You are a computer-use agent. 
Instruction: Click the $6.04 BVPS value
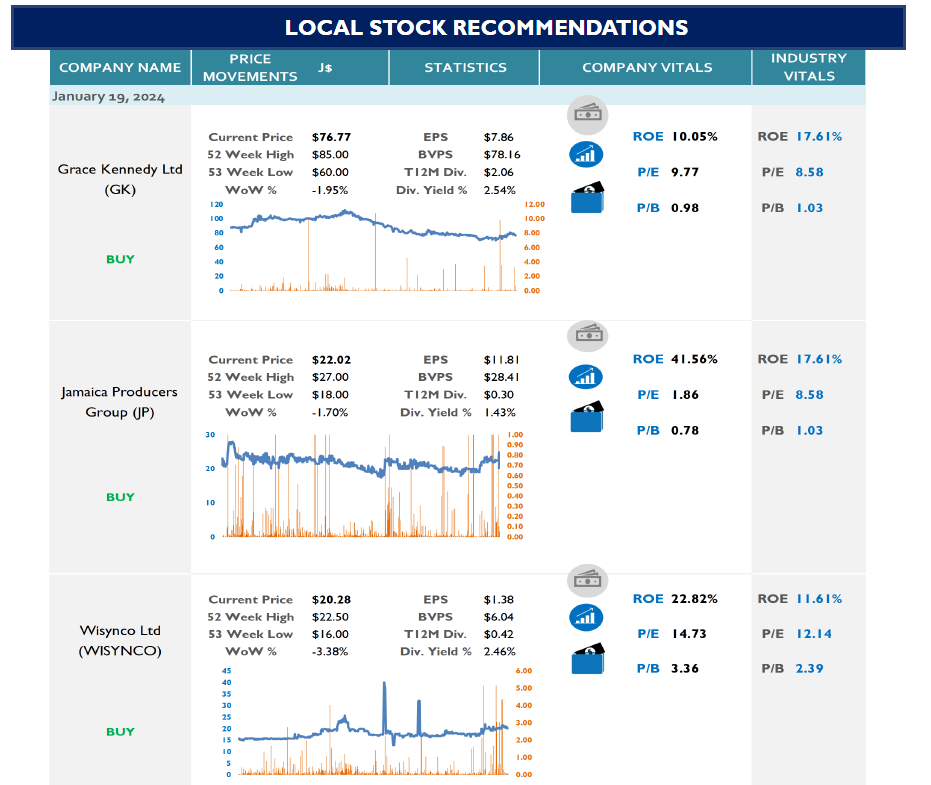click(x=498, y=617)
